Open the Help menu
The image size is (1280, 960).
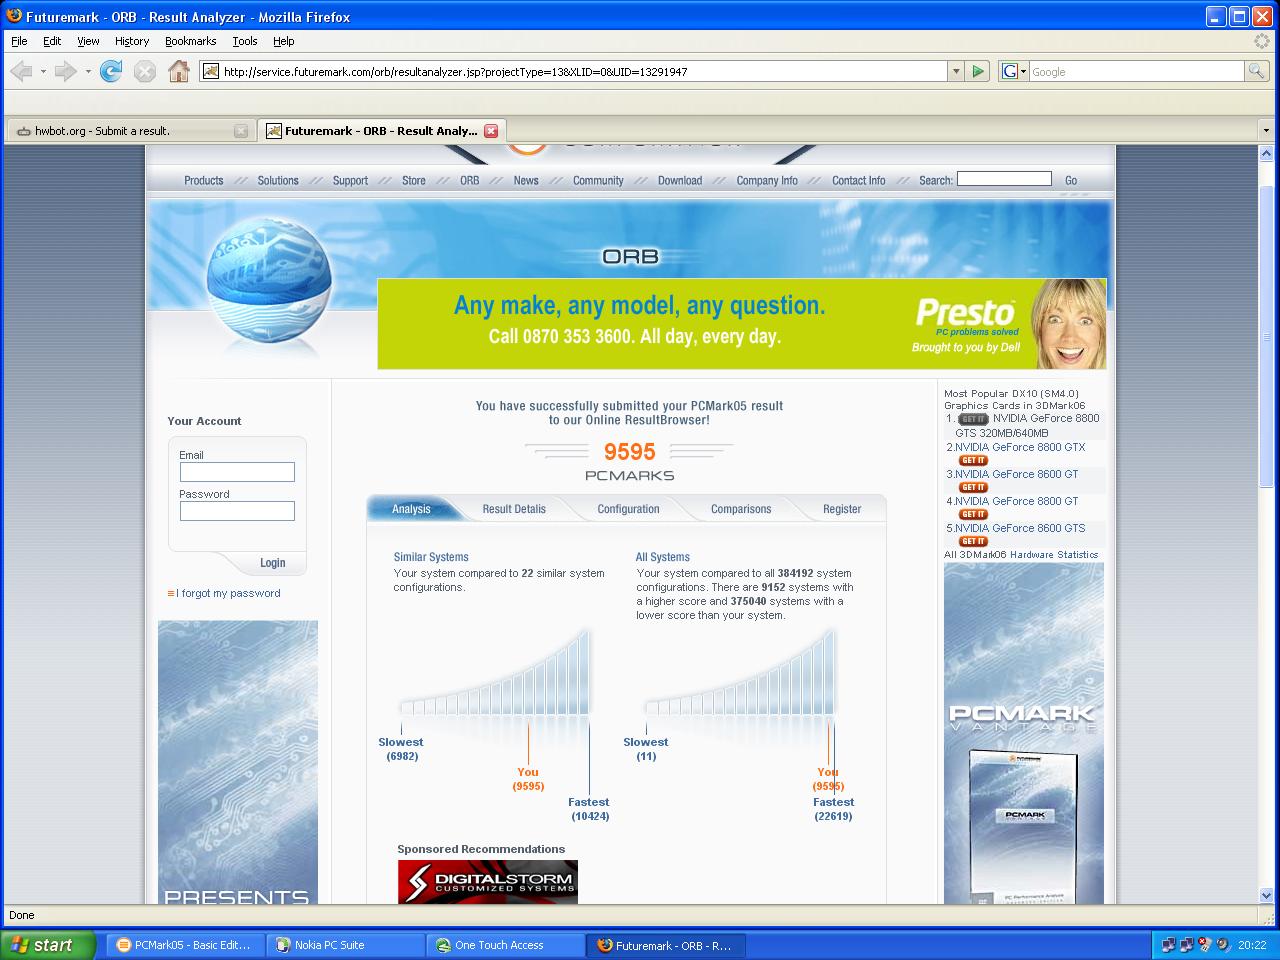tap(284, 41)
